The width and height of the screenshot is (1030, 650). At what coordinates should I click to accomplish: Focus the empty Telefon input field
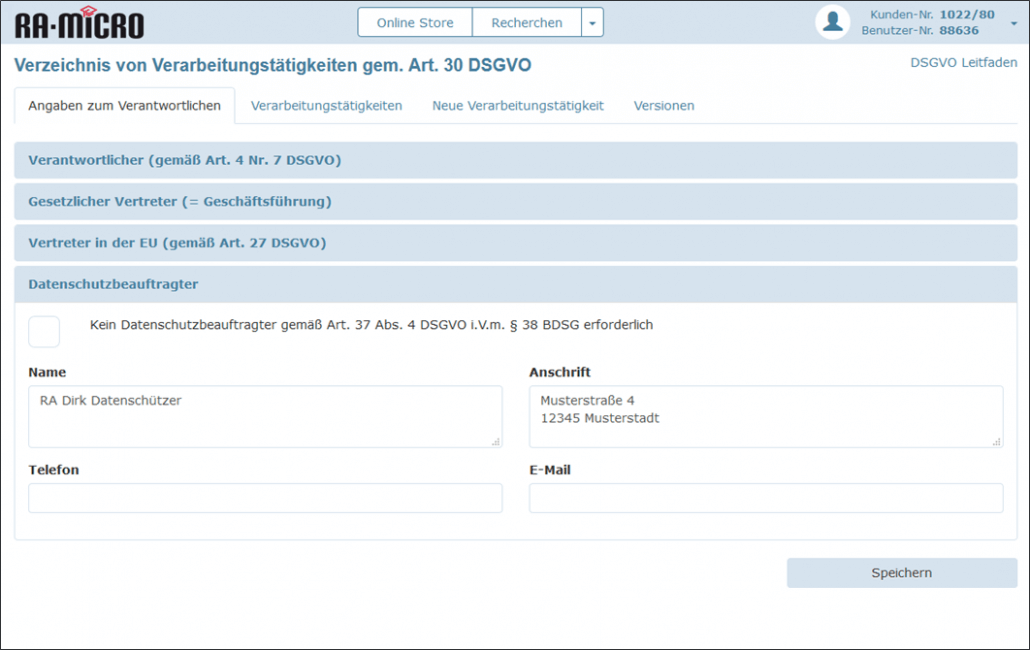pos(265,498)
